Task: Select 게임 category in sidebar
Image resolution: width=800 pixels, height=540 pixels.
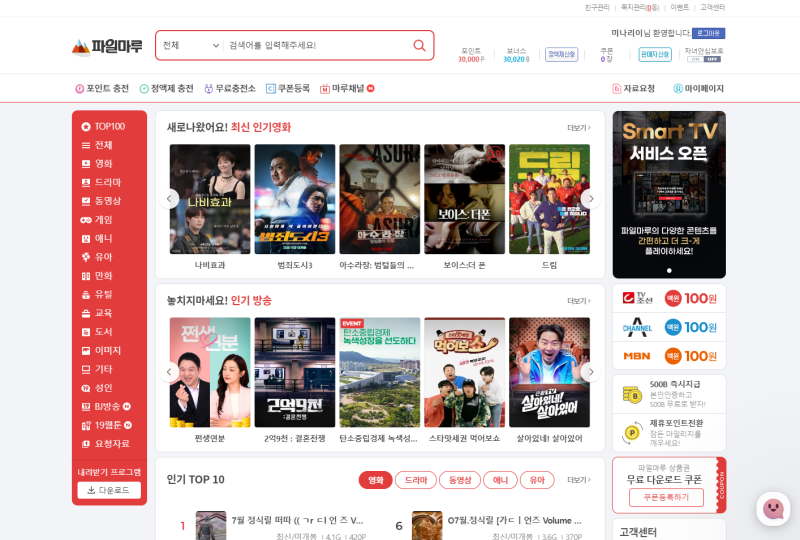Action: click(x=97, y=219)
